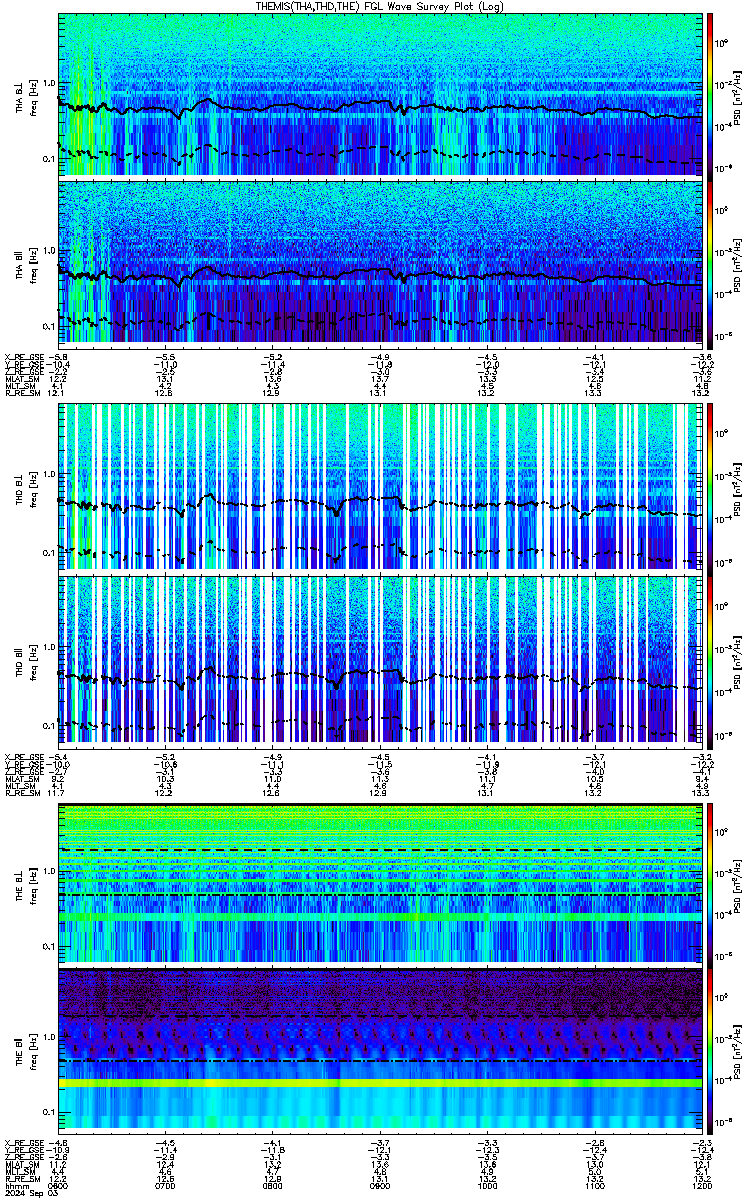Click the "0600" time tick label

click(x=58, y=1184)
